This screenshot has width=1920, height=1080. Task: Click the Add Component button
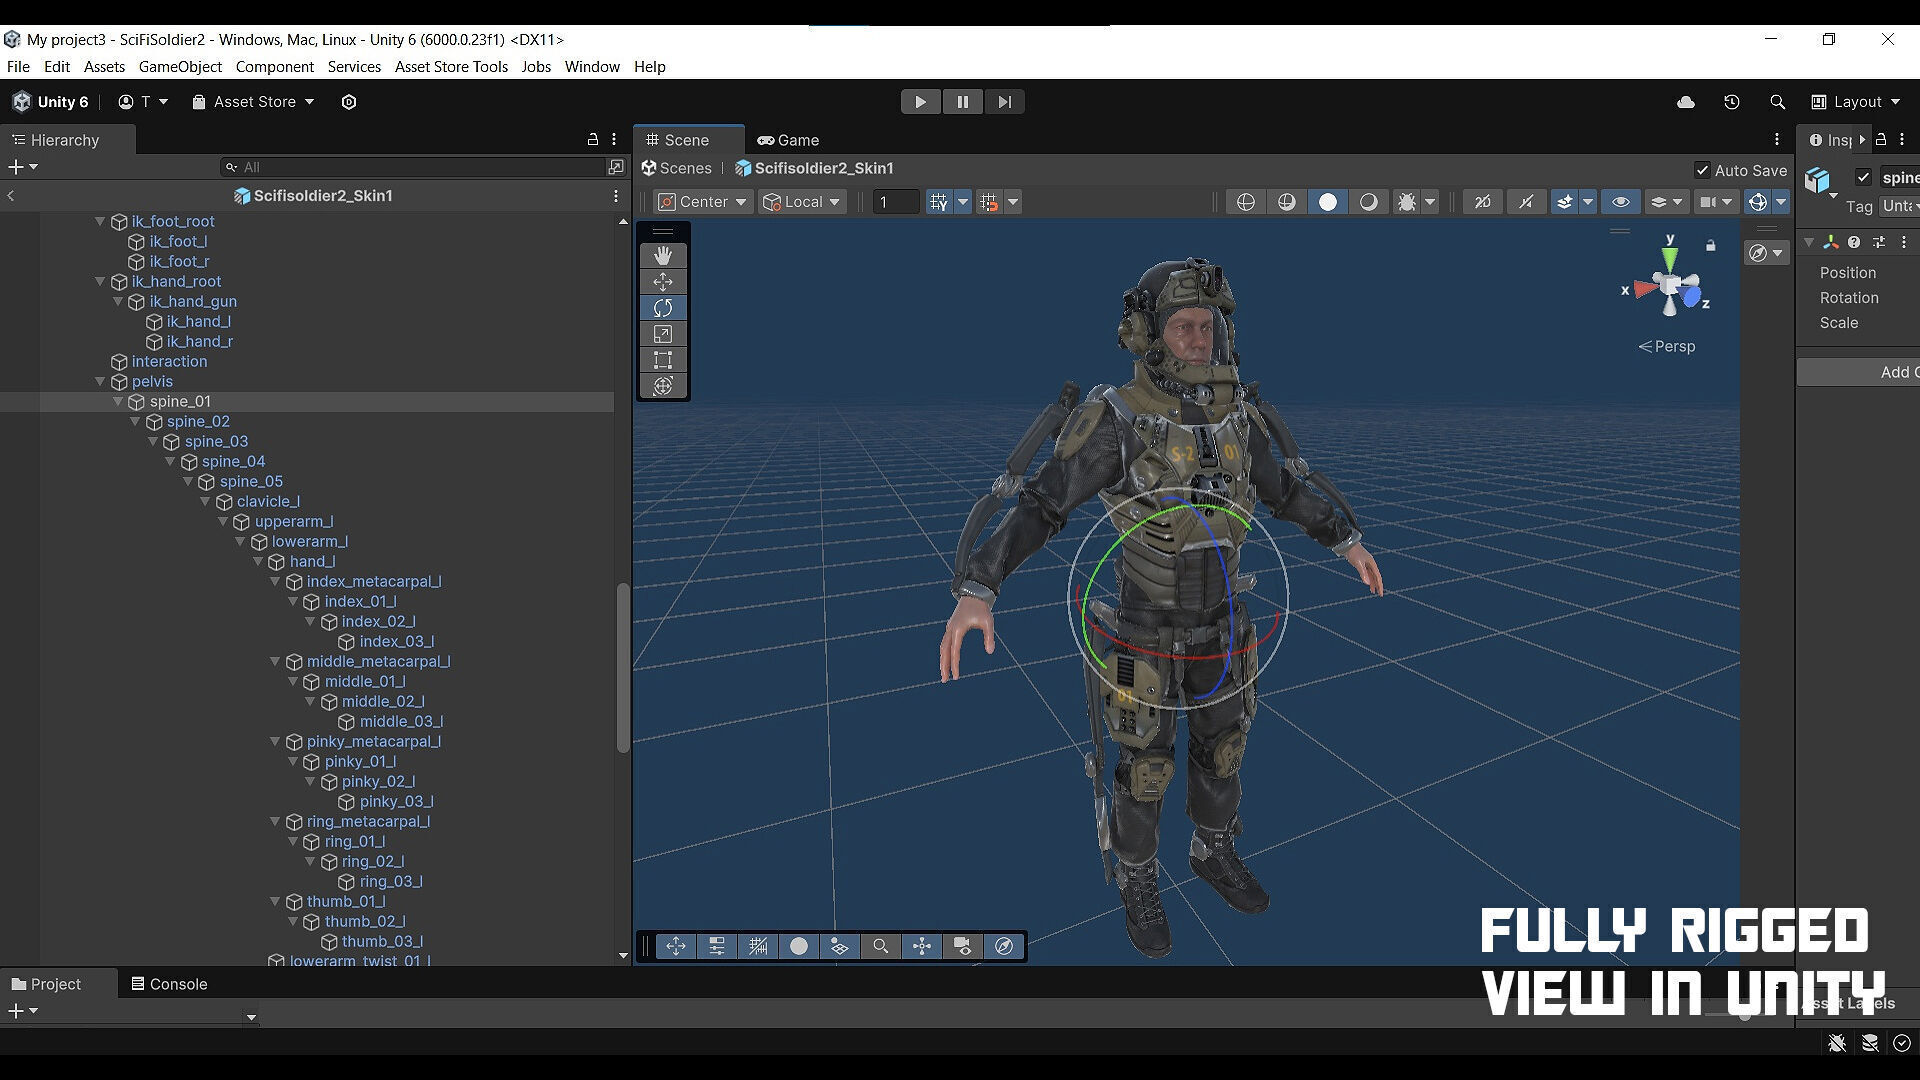point(1858,373)
